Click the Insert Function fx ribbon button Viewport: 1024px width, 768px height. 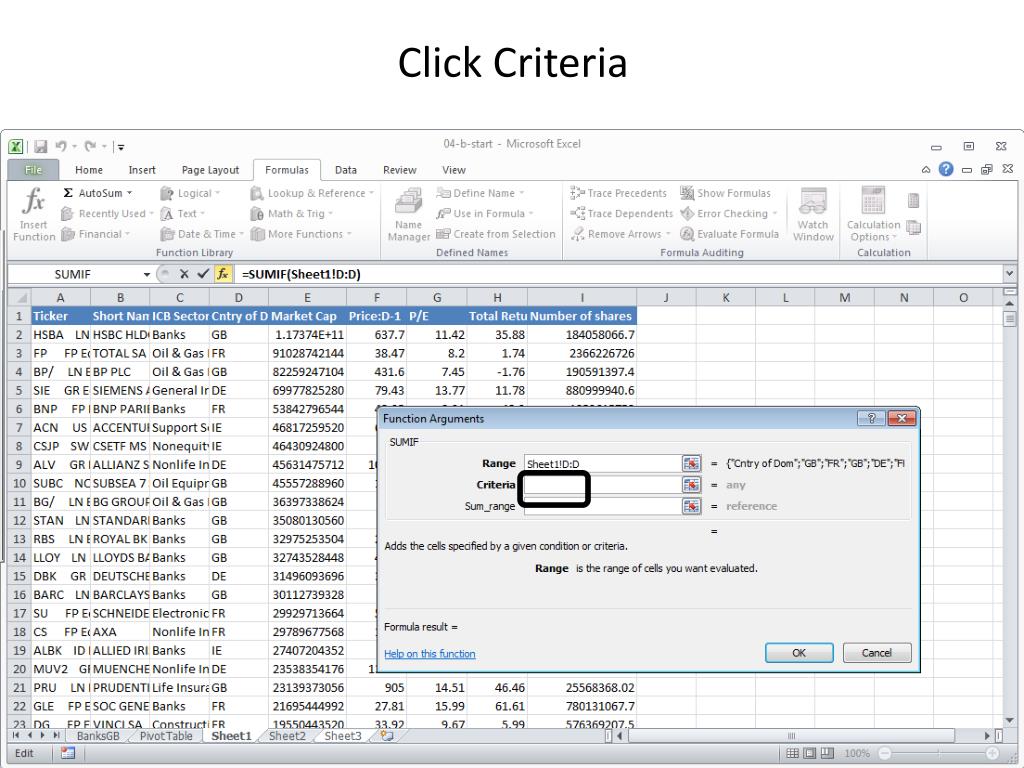33,214
